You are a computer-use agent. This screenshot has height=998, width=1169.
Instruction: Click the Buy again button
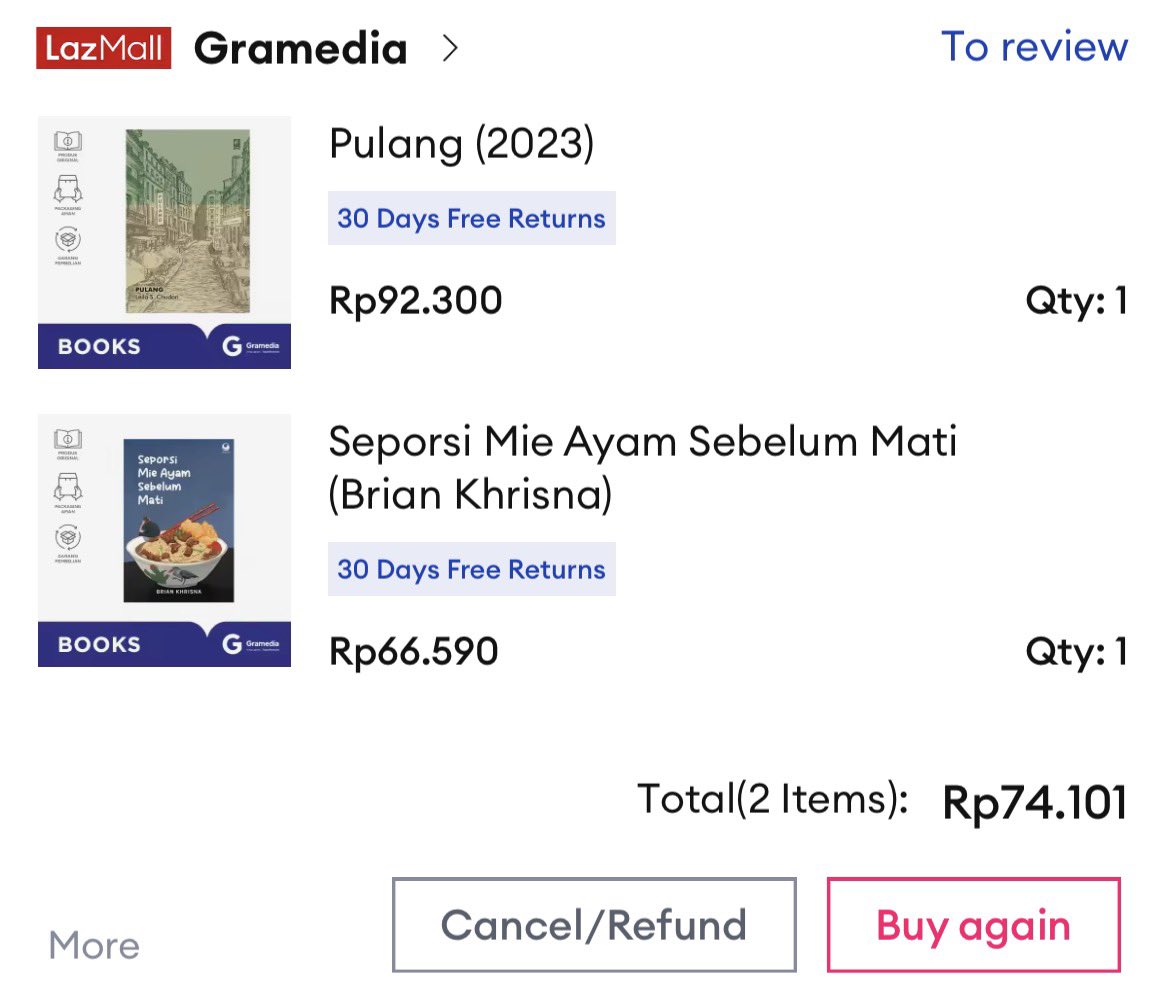(x=974, y=925)
